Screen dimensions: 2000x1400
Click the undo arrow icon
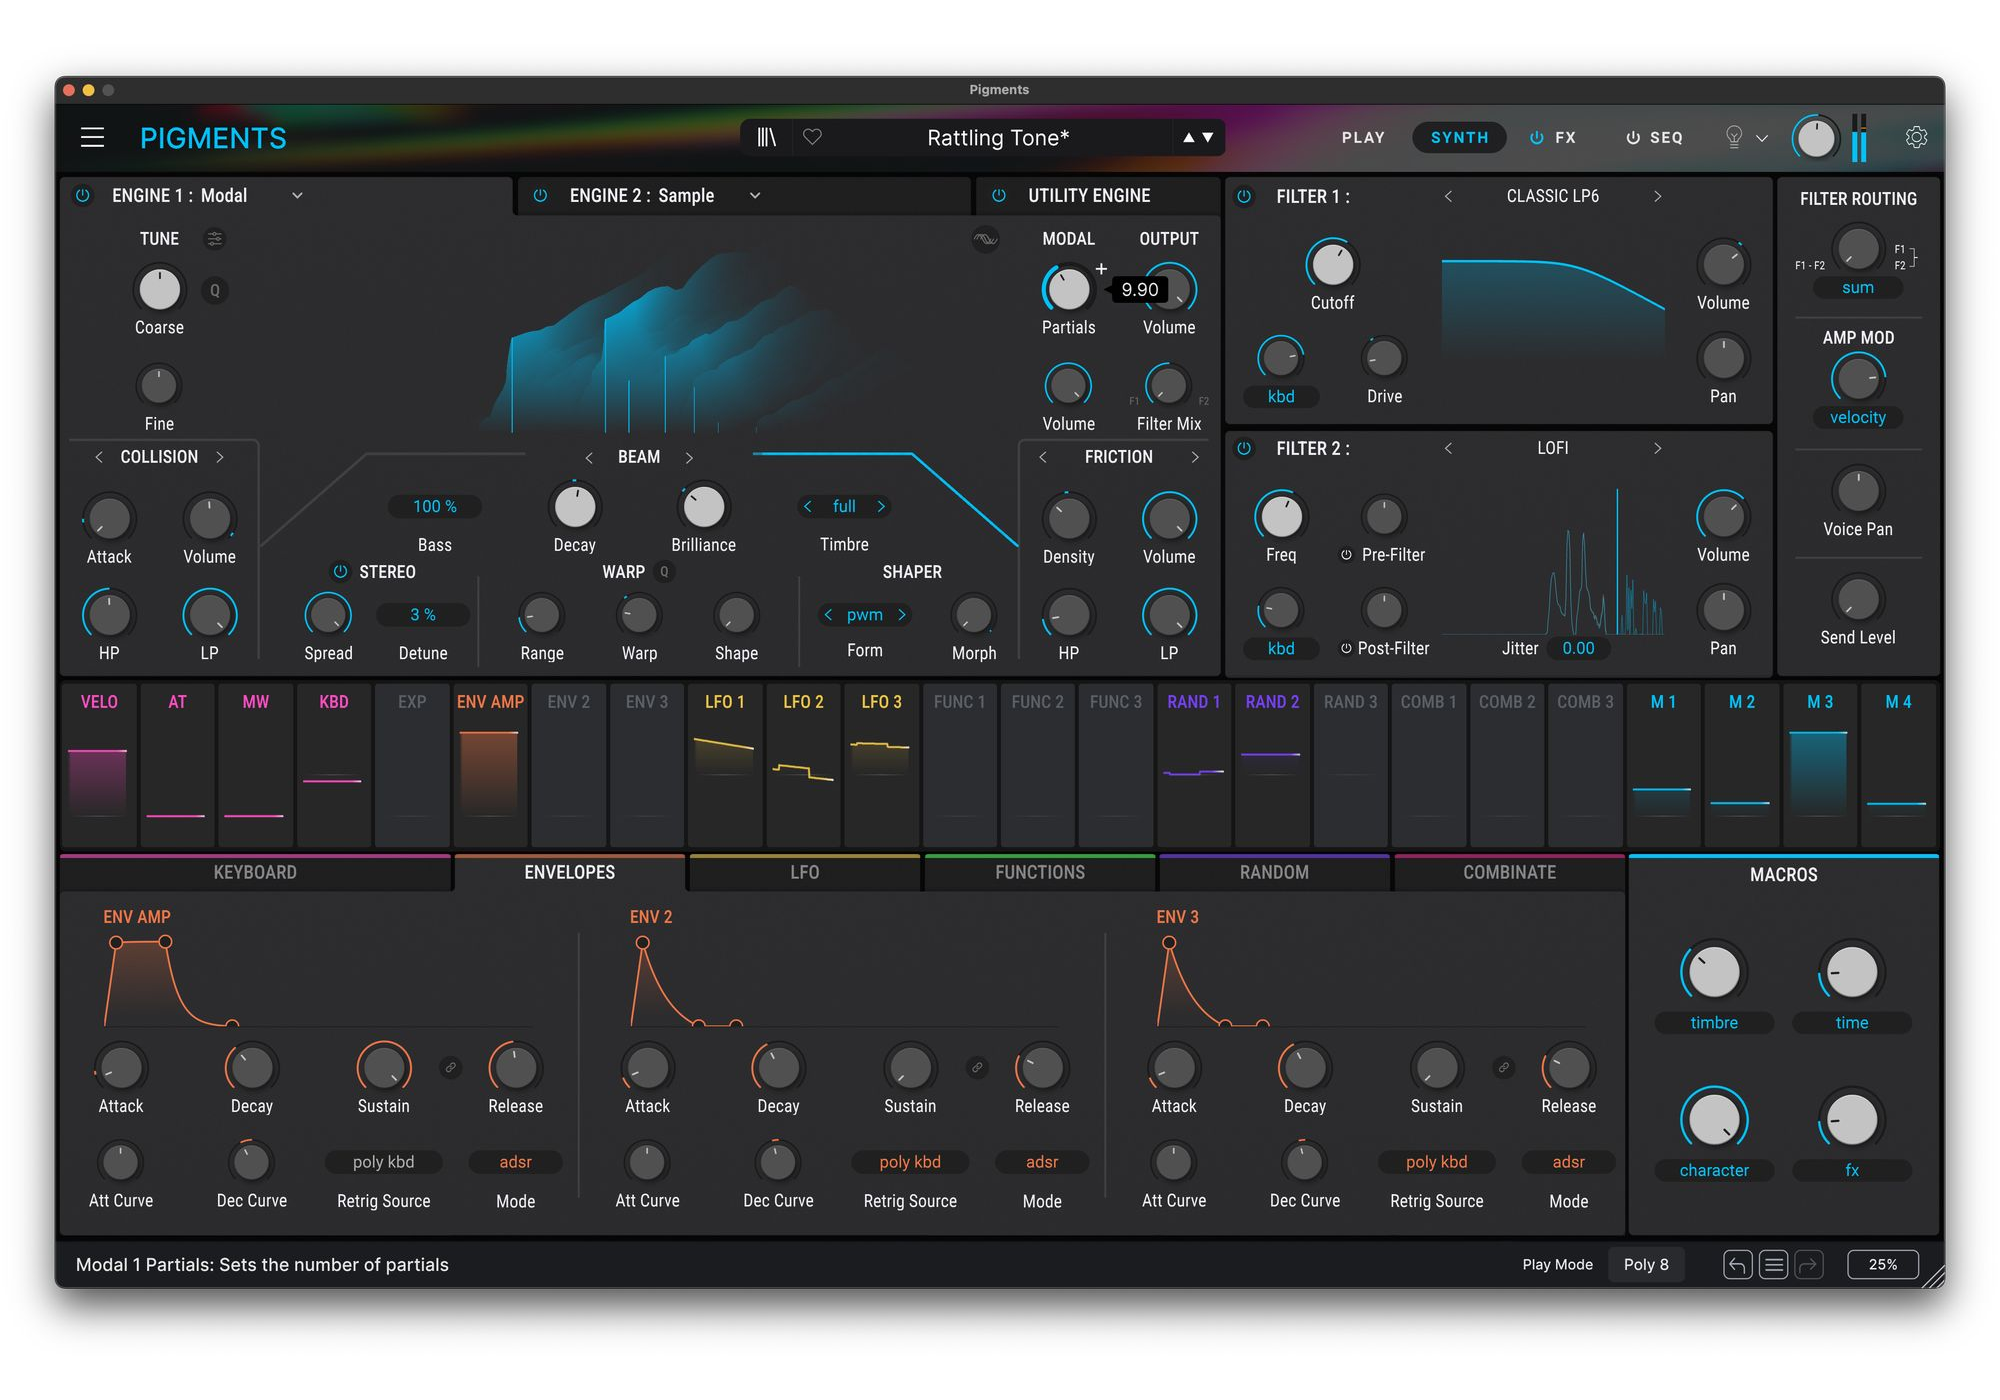(1737, 1265)
